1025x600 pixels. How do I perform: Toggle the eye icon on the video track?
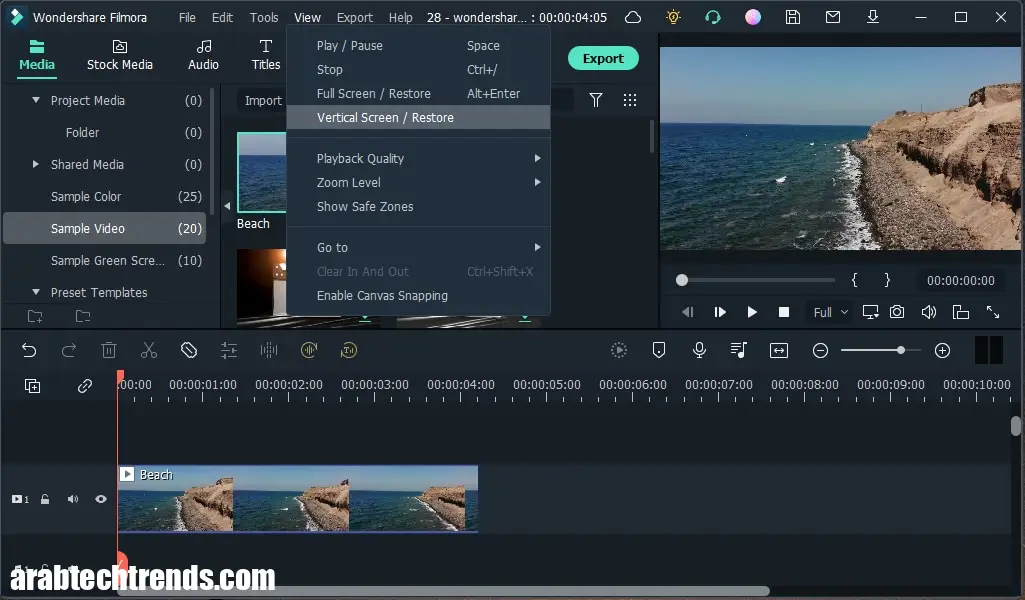[x=100, y=498]
